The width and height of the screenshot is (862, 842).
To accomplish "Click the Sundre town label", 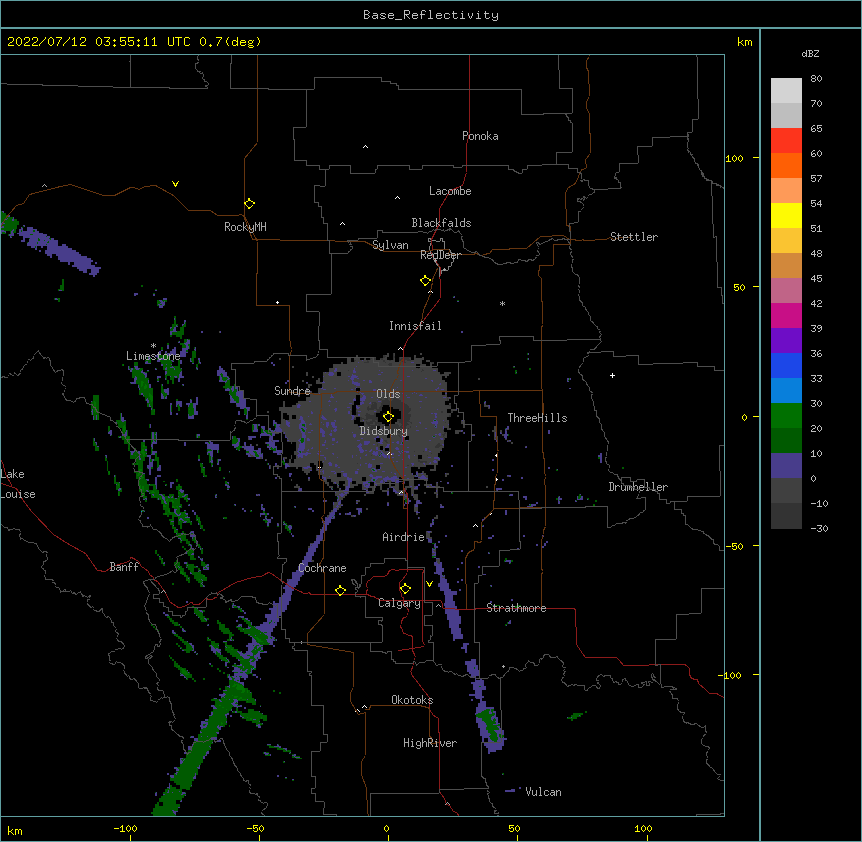I will point(292,391).
